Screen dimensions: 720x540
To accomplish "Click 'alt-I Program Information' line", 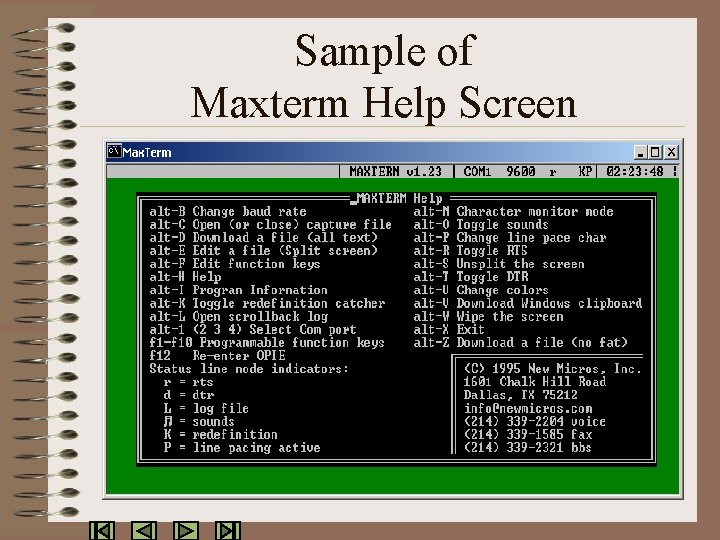I will (x=238, y=290).
